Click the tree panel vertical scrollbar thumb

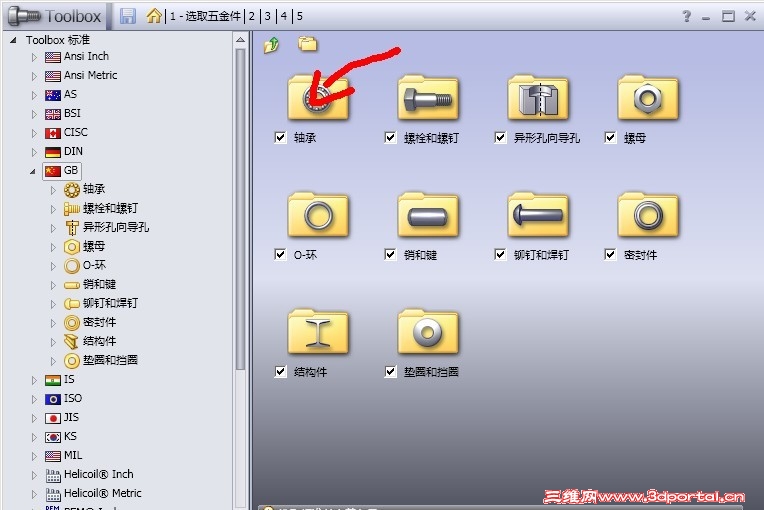pos(240,209)
